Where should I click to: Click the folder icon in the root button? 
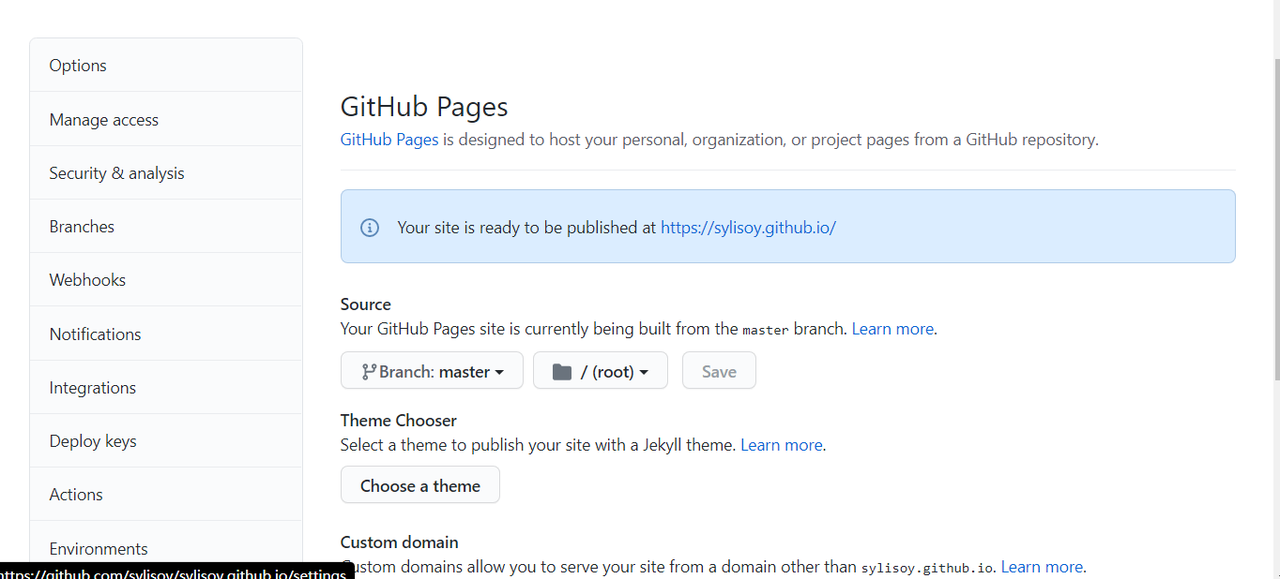pyautogui.click(x=562, y=372)
